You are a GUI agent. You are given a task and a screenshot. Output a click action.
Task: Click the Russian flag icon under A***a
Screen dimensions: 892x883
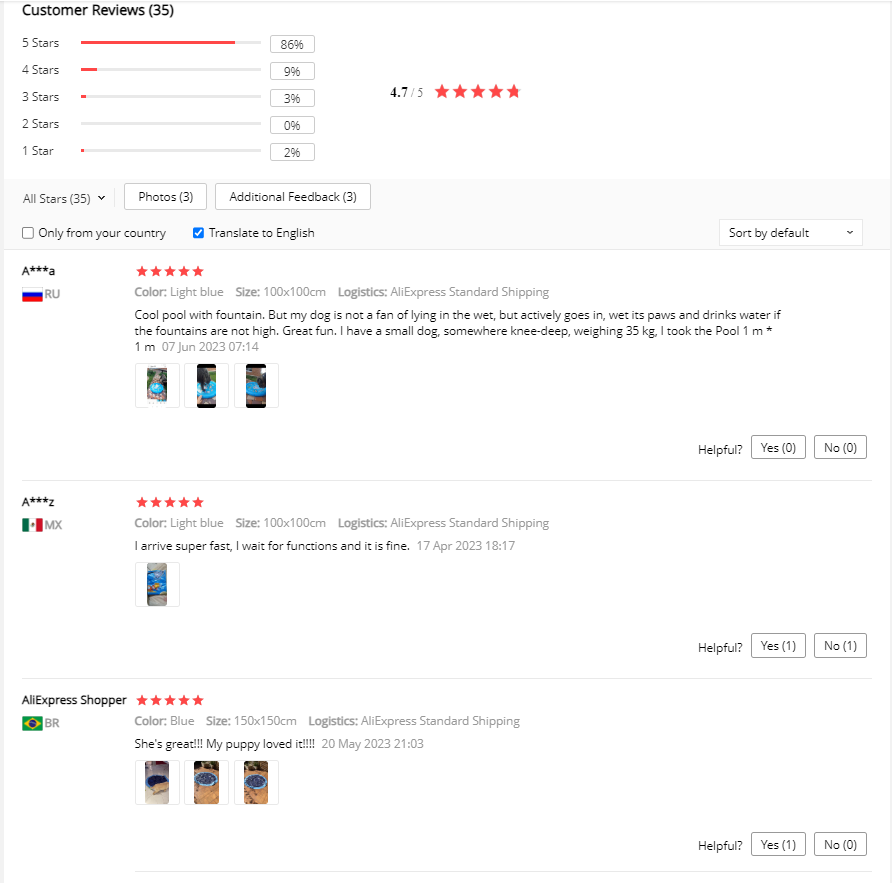click(32, 295)
